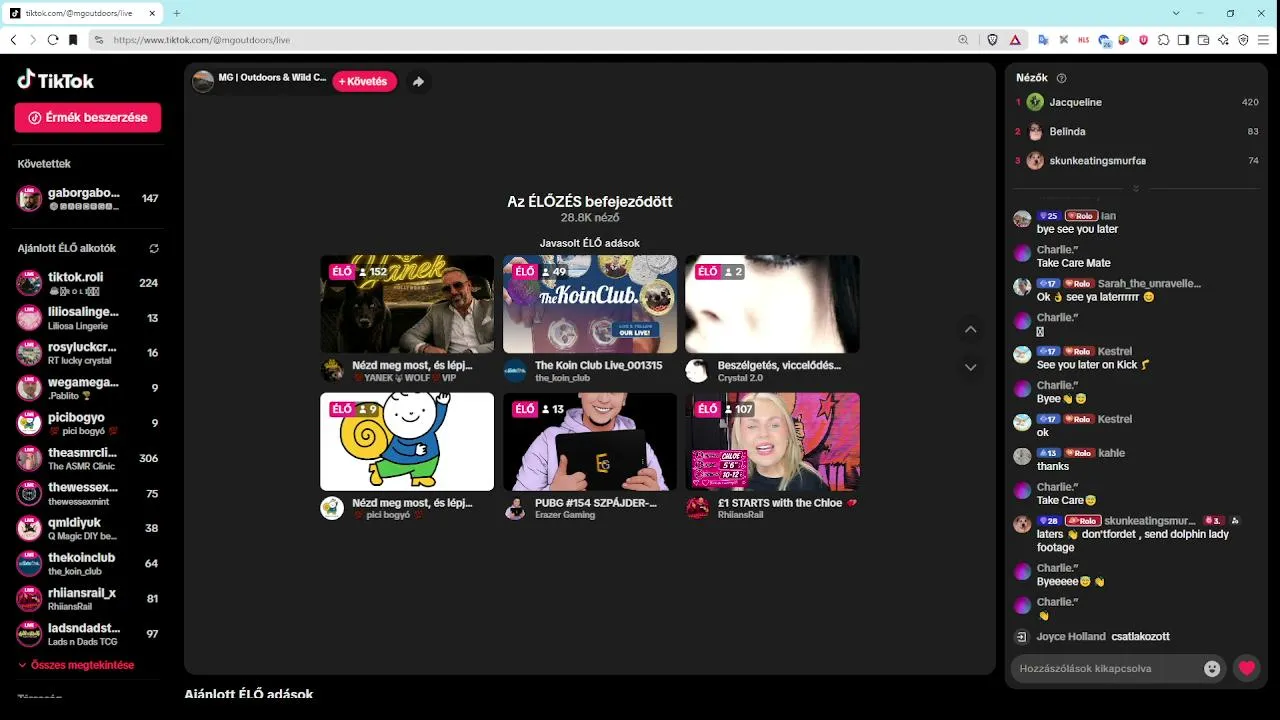Open pici bogyó snail cartoon thumbnail
Image resolution: width=1280 pixels, height=720 pixels.
click(407, 441)
